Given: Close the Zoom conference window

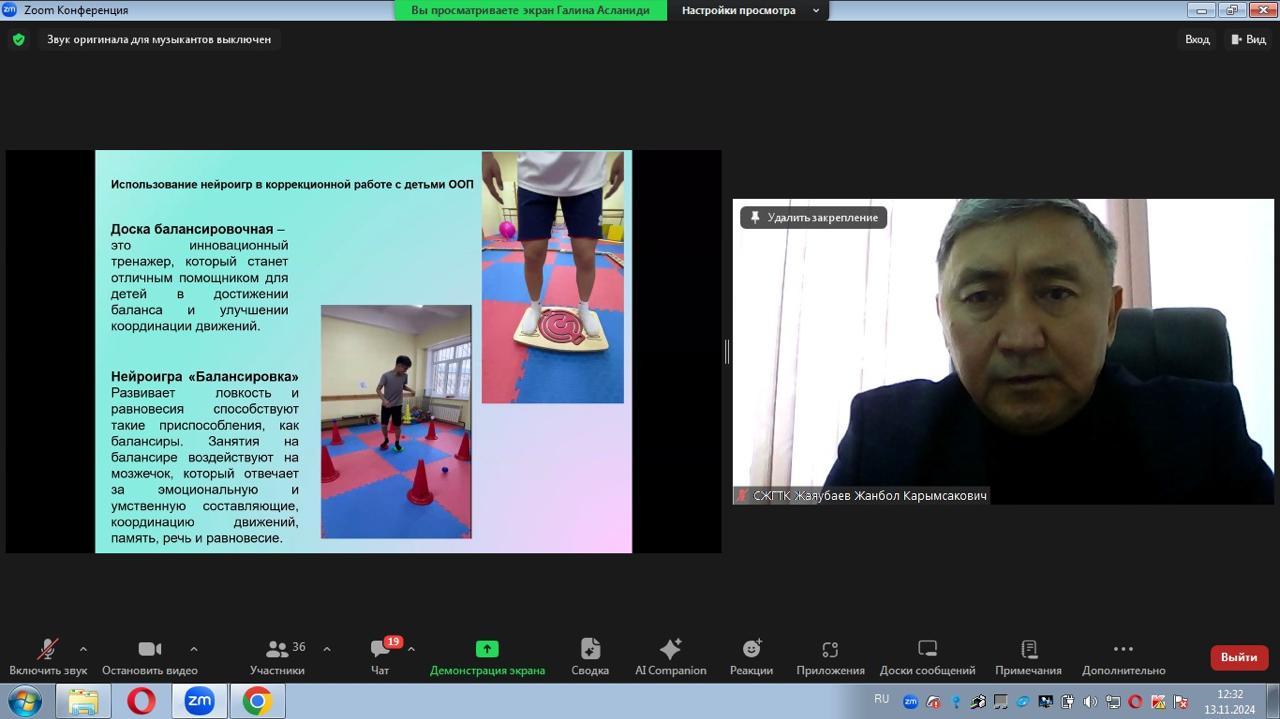Looking at the screenshot, I should click(x=1261, y=10).
